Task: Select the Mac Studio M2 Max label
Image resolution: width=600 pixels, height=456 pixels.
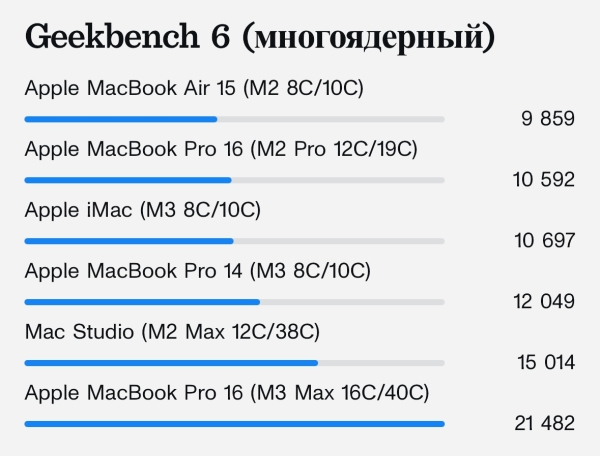Action: 172,332
